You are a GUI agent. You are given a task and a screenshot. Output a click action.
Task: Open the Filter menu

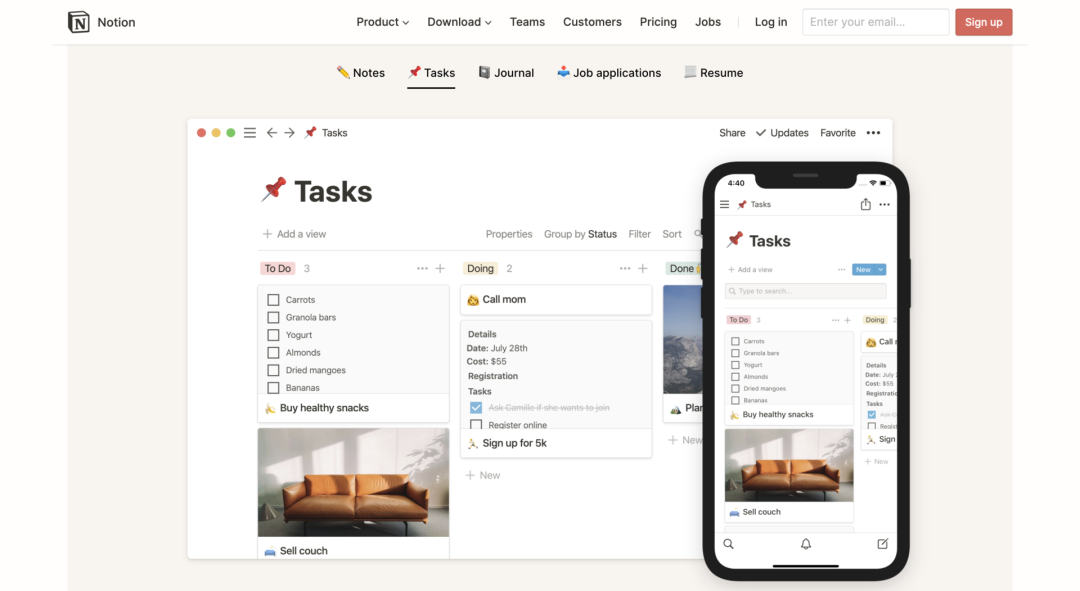coord(639,234)
